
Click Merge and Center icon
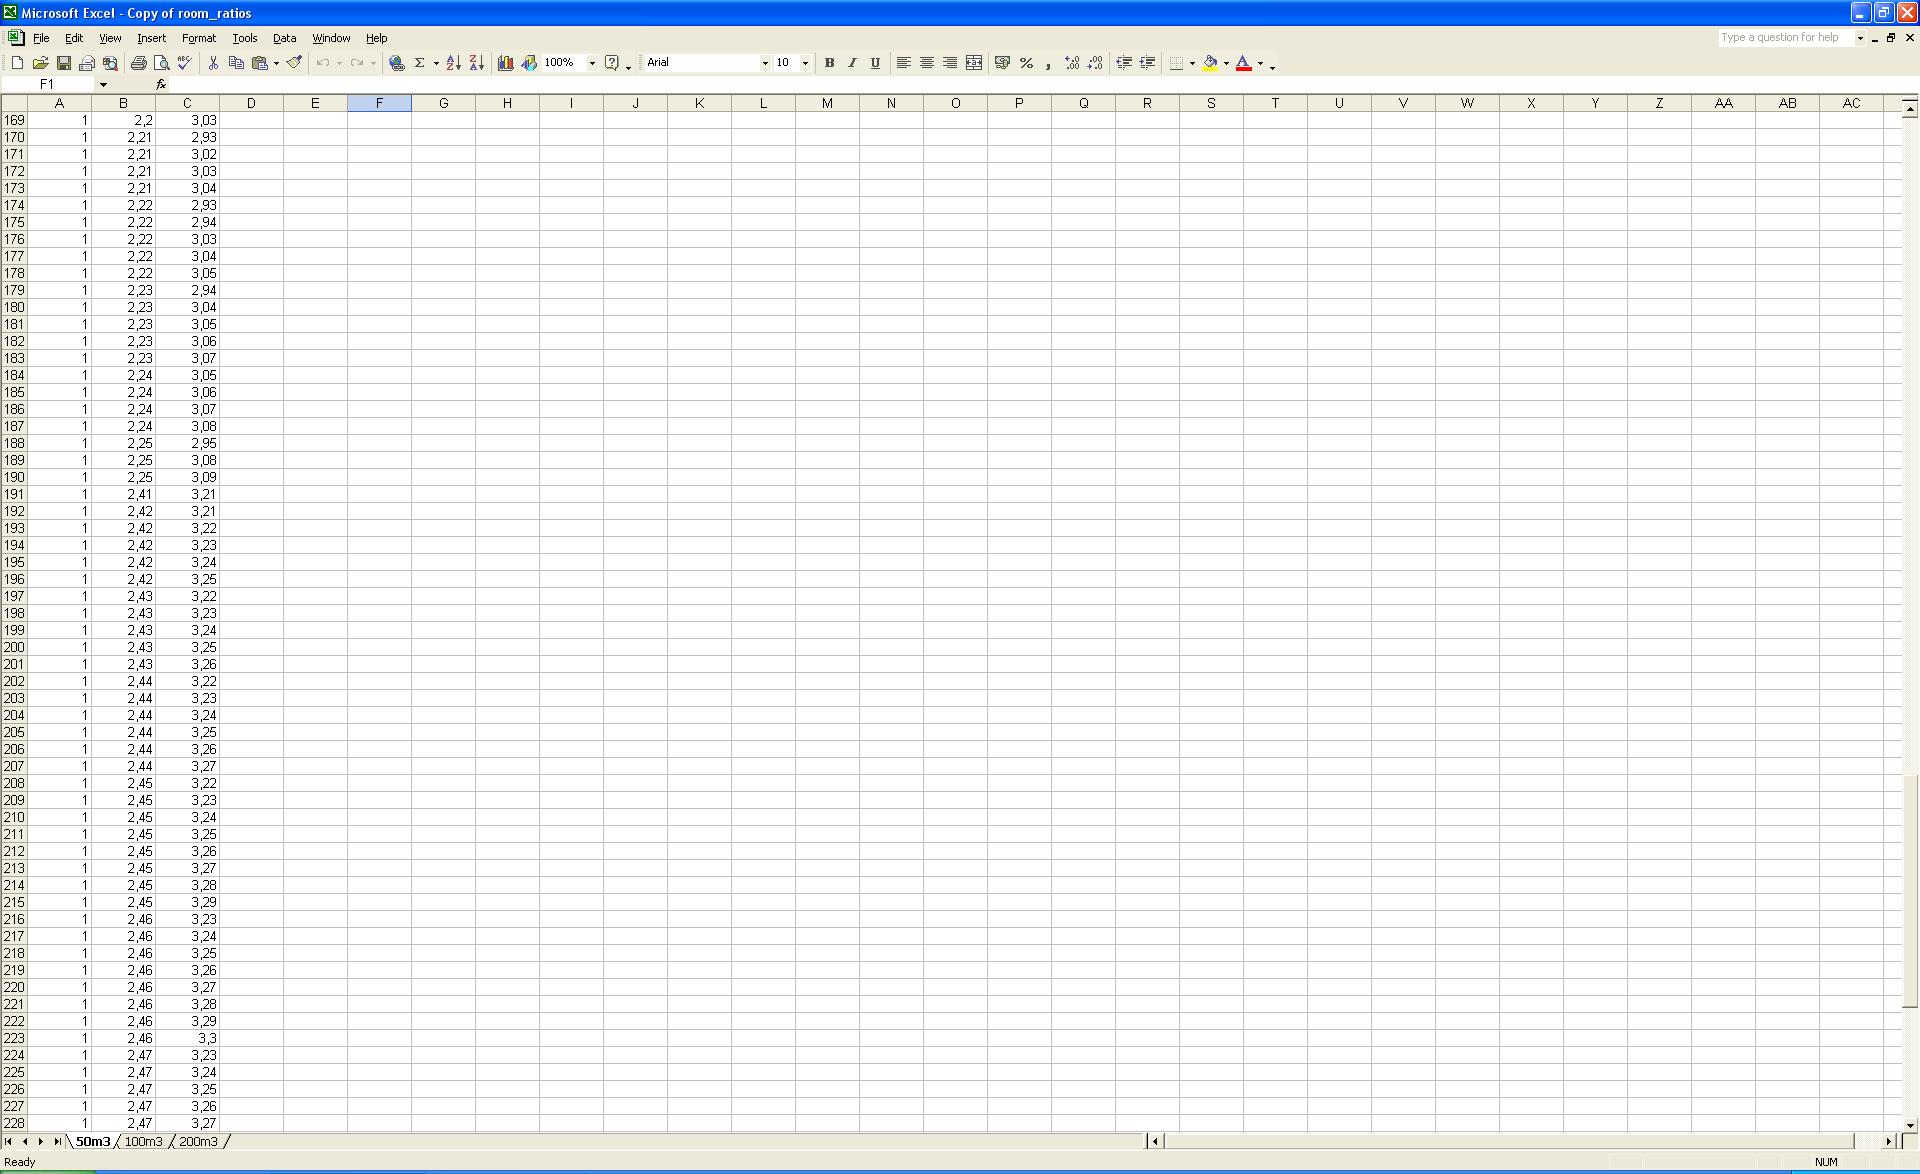tap(974, 63)
